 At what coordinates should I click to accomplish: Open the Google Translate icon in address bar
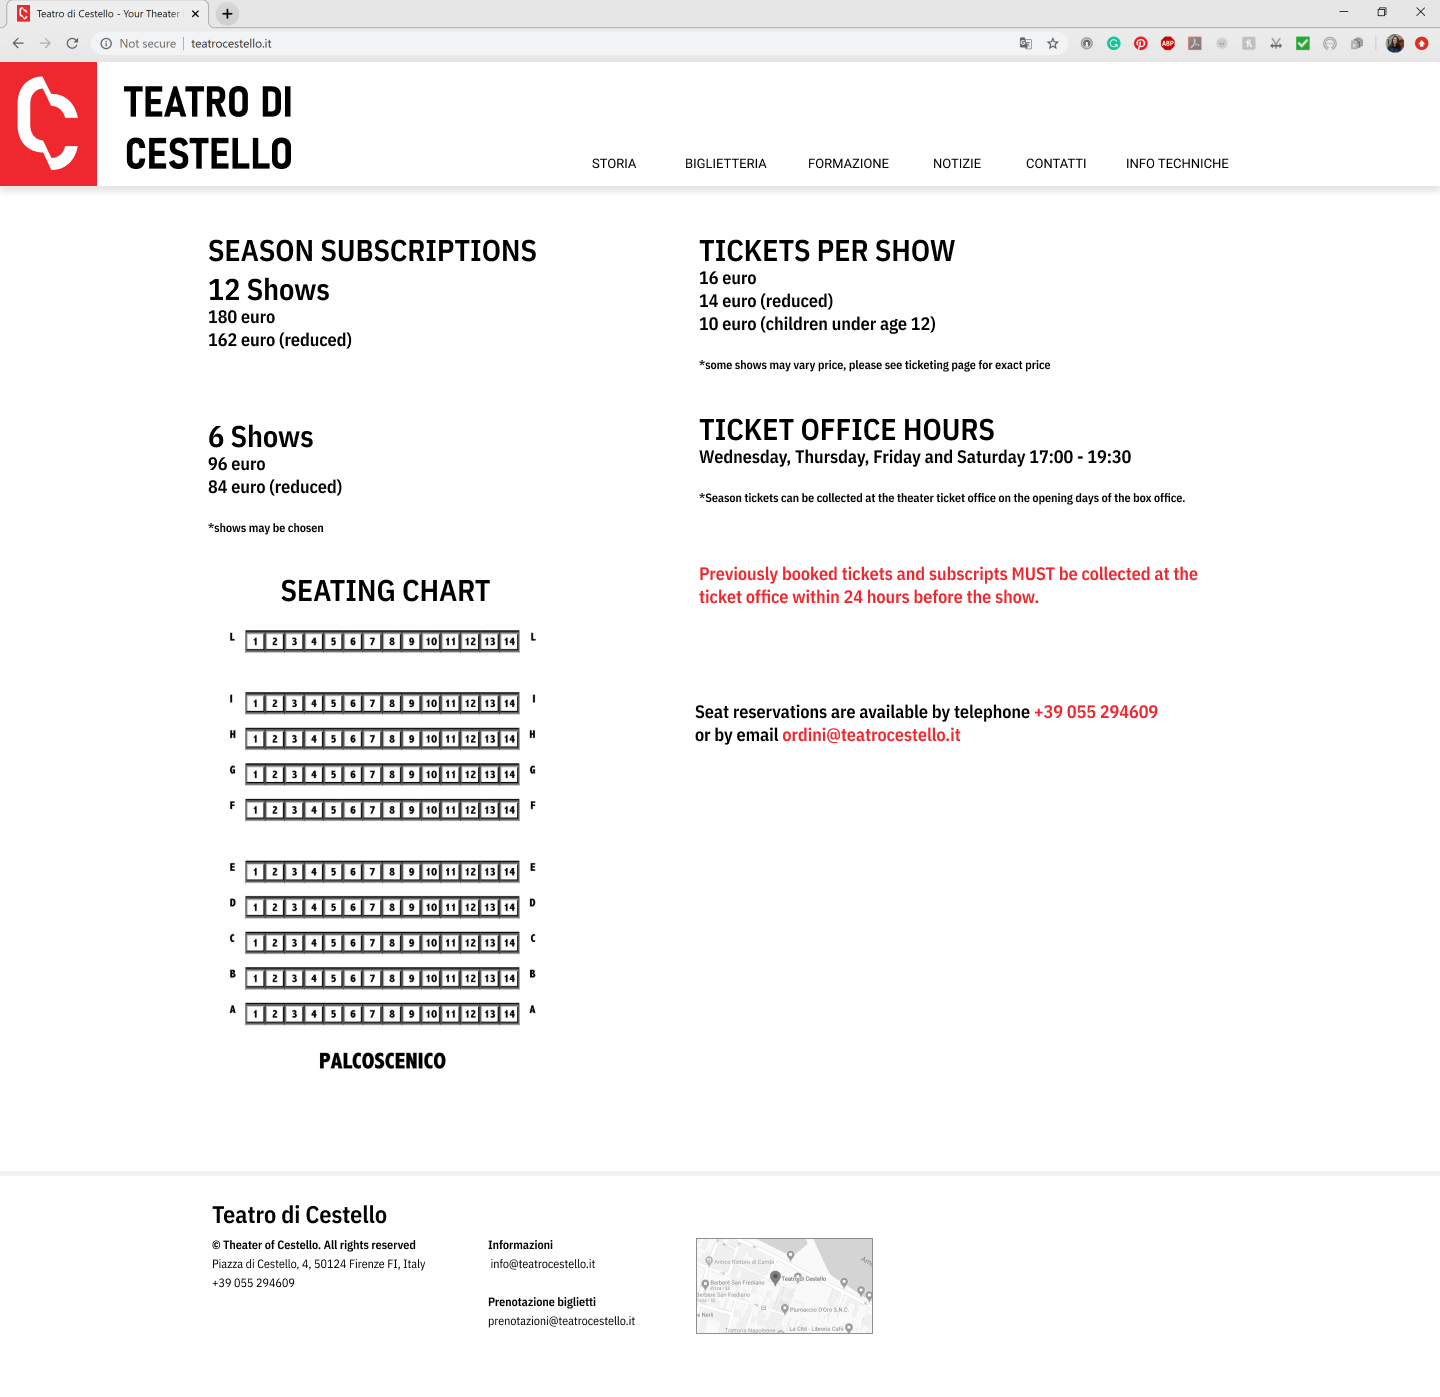[x=1026, y=43]
